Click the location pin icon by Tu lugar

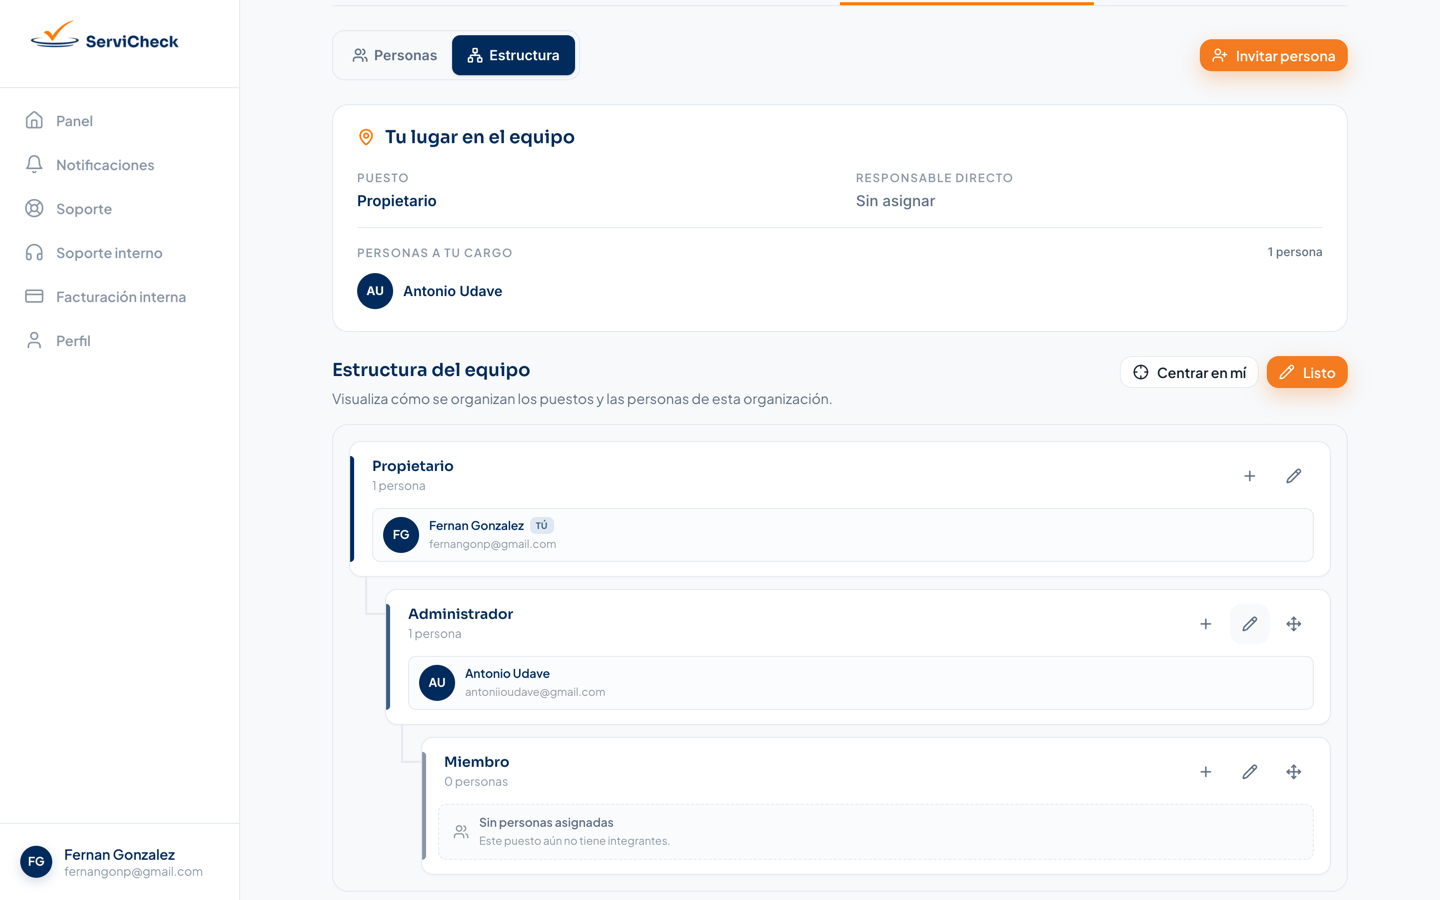pyautogui.click(x=366, y=137)
